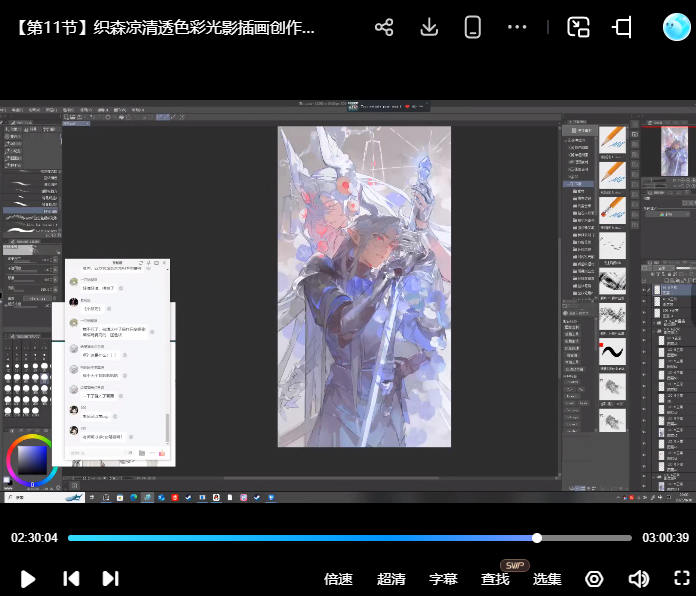
Task: Open the 倍速 playback speed menu
Action: [x=338, y=579]
